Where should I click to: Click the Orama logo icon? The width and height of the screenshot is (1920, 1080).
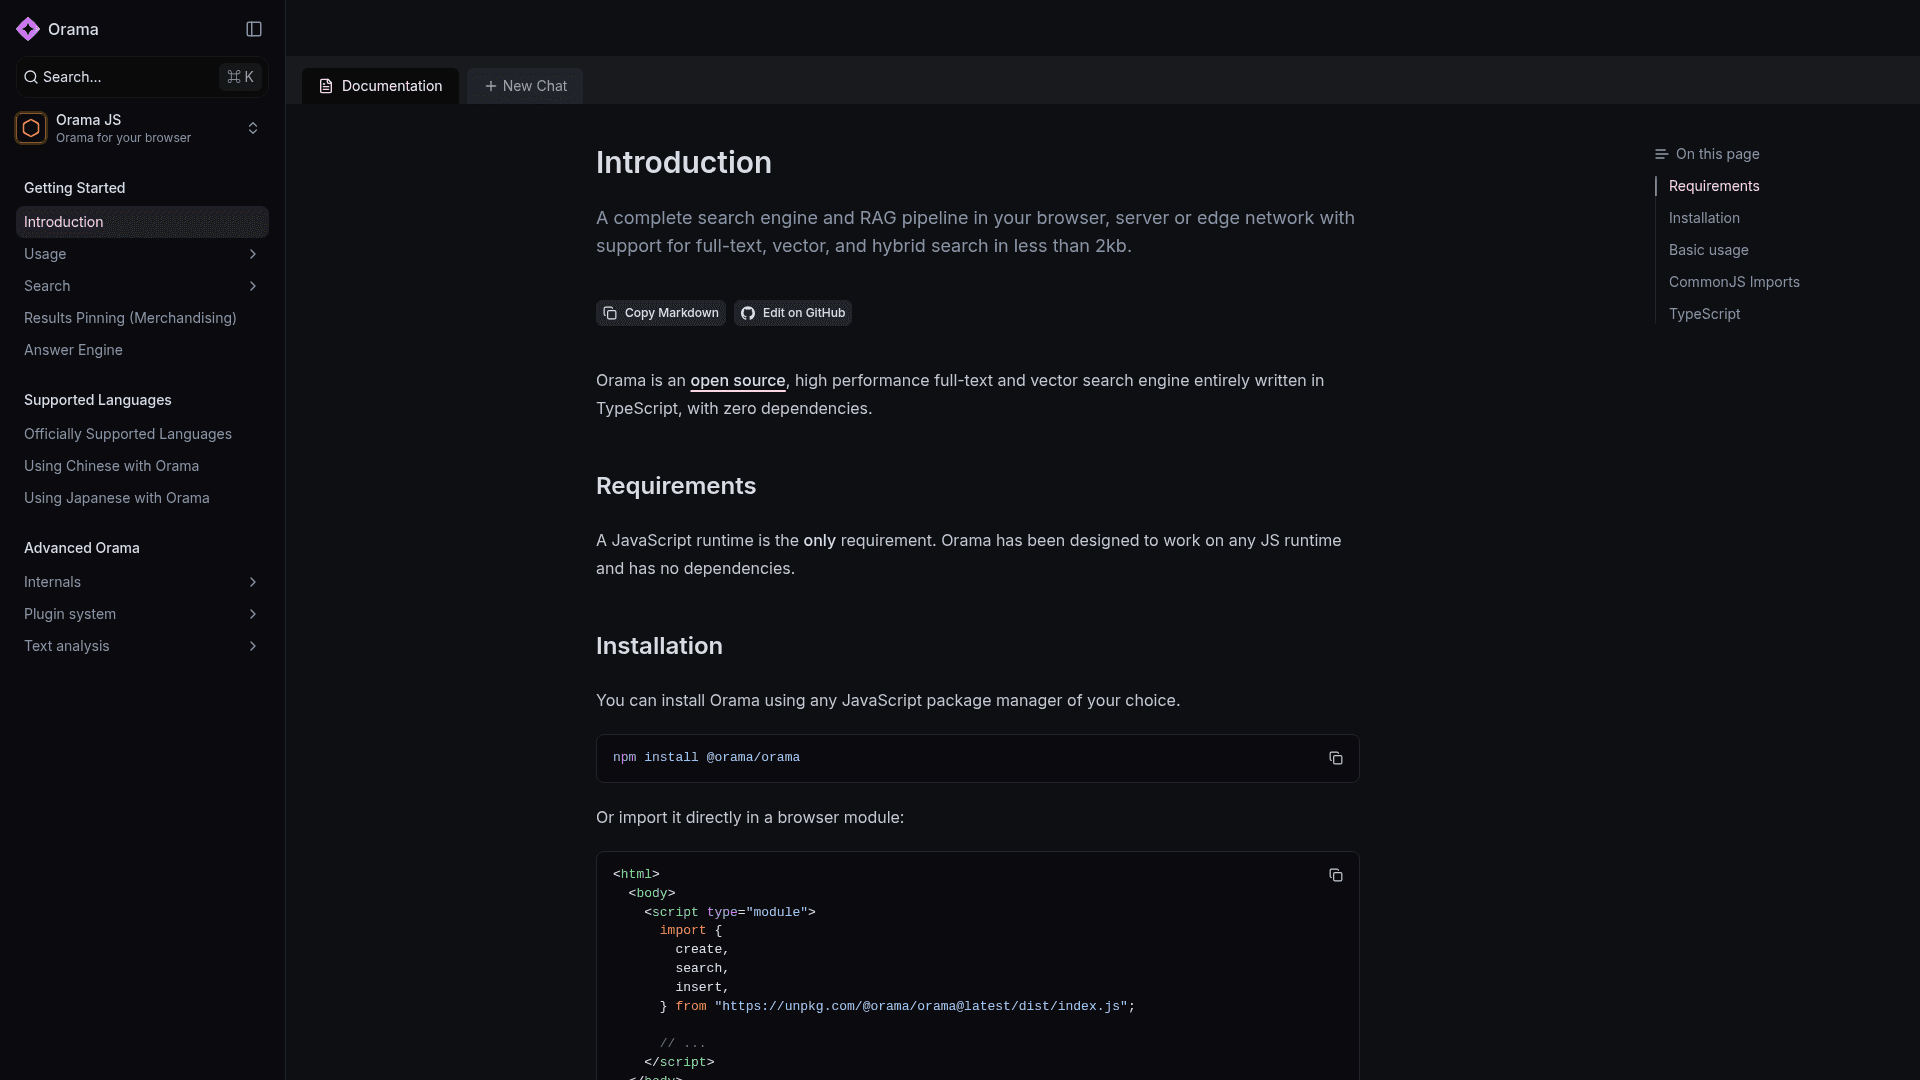(x=28, y=29)
